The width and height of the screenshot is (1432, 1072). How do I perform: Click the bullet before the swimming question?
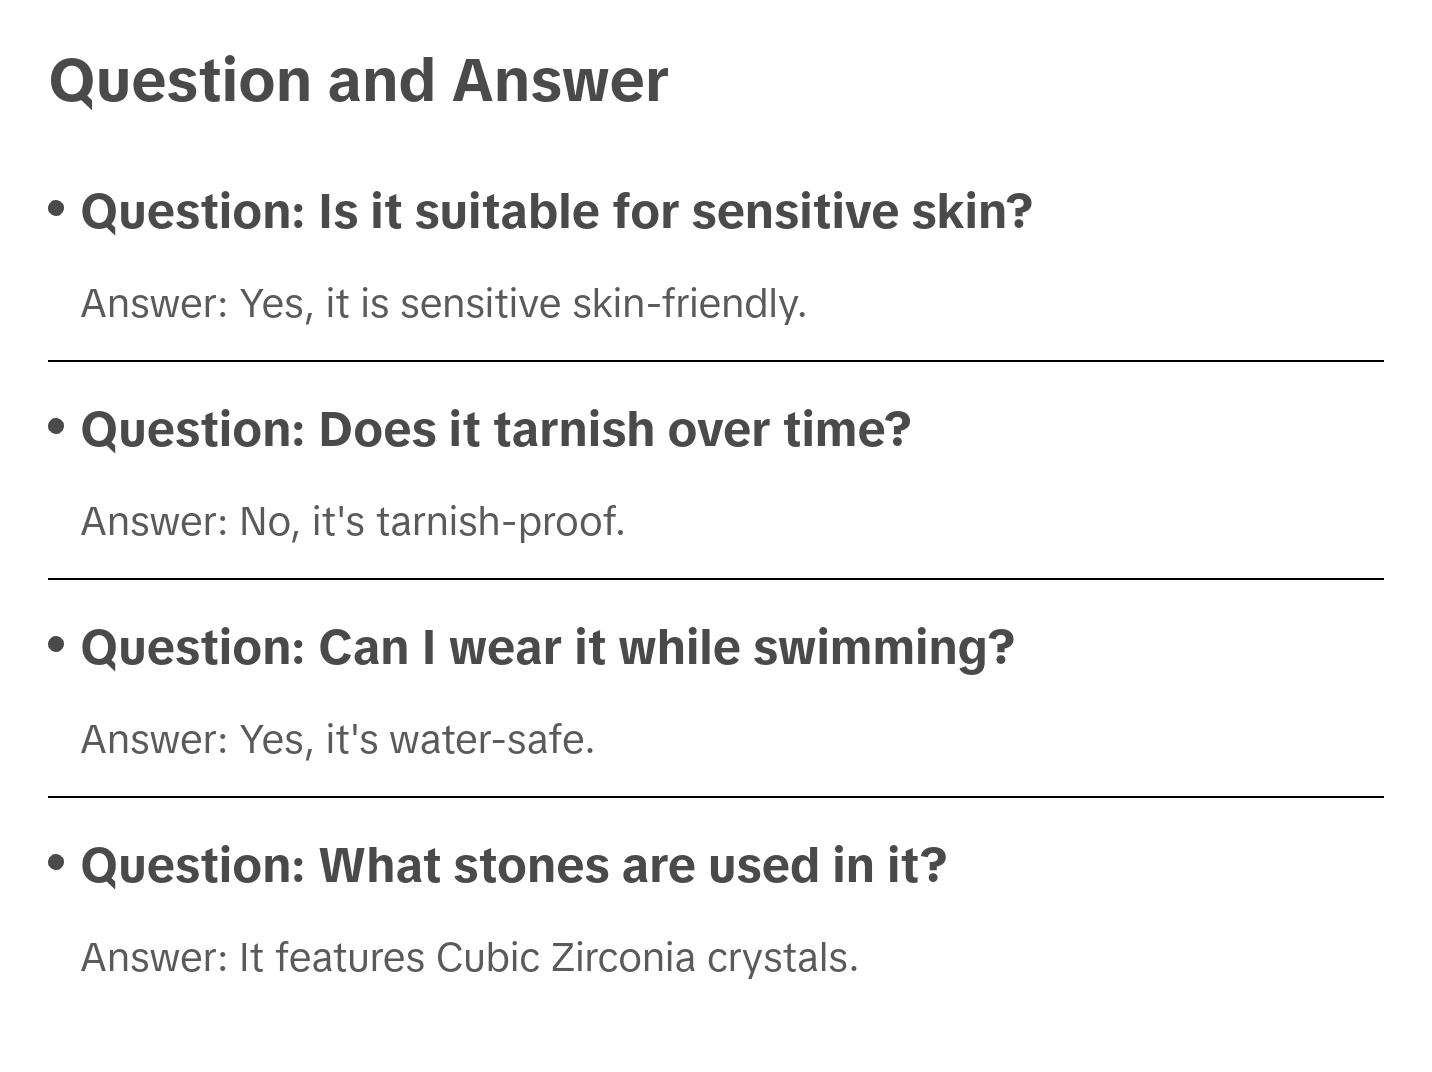click(x=57, y=644)
